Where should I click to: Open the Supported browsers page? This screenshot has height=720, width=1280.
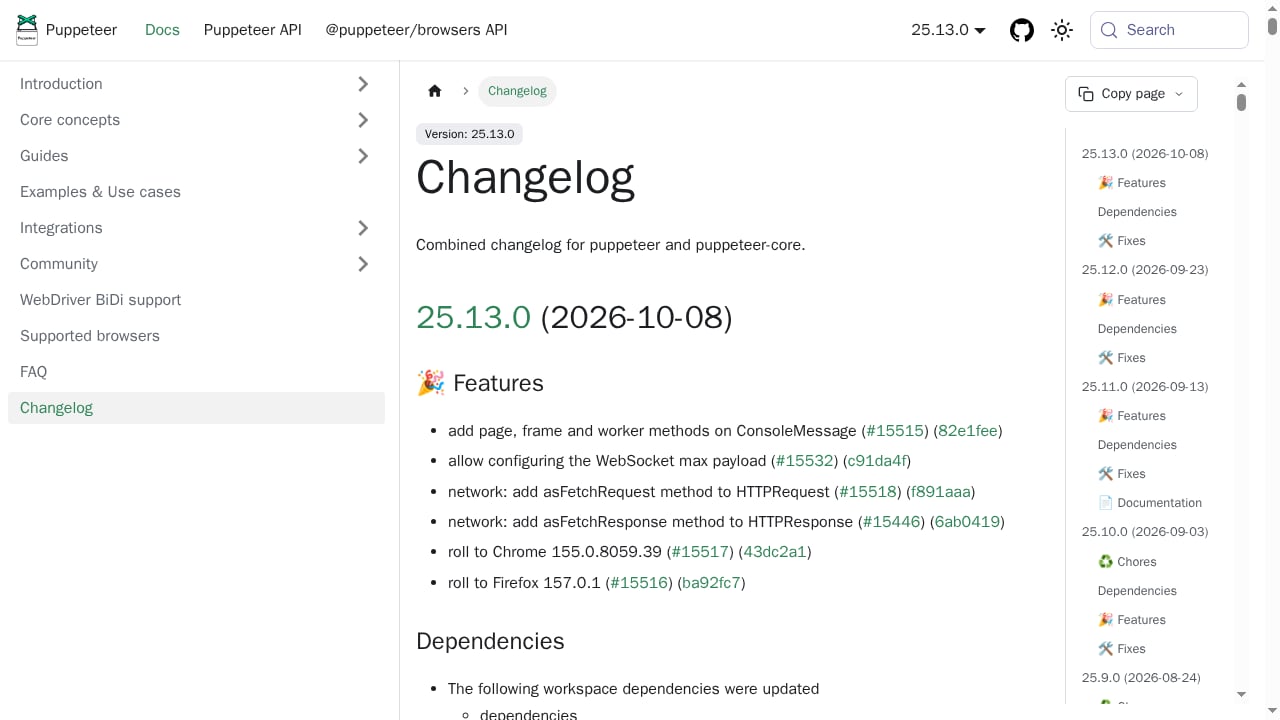coord(196,336)
